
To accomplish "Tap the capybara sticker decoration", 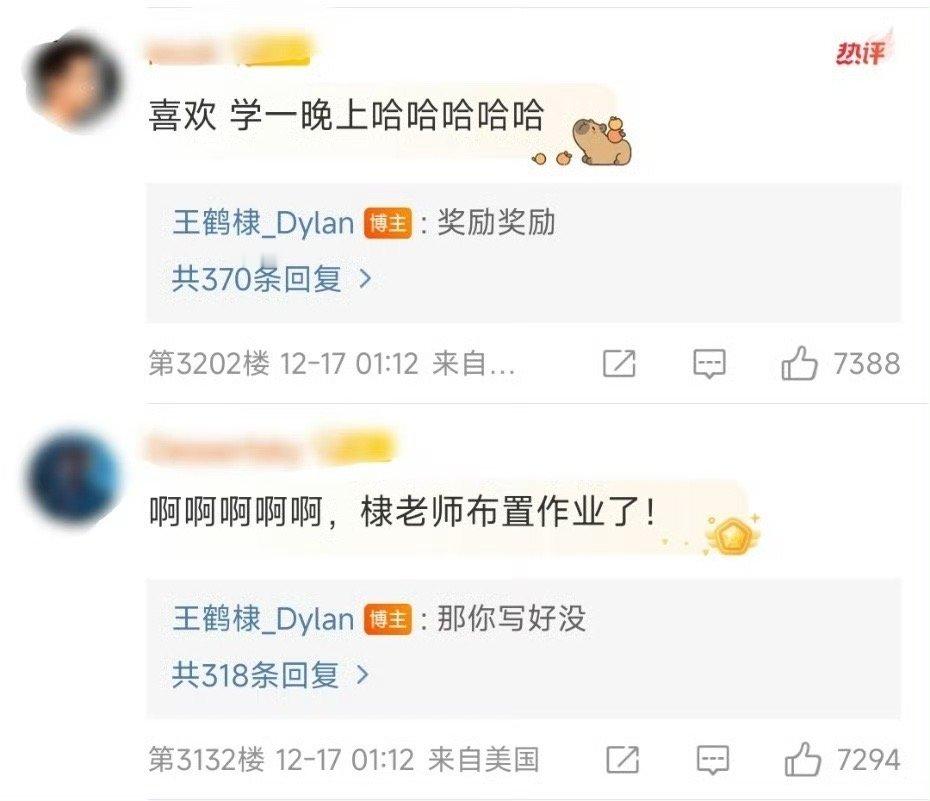I will [x=600, y=141].
